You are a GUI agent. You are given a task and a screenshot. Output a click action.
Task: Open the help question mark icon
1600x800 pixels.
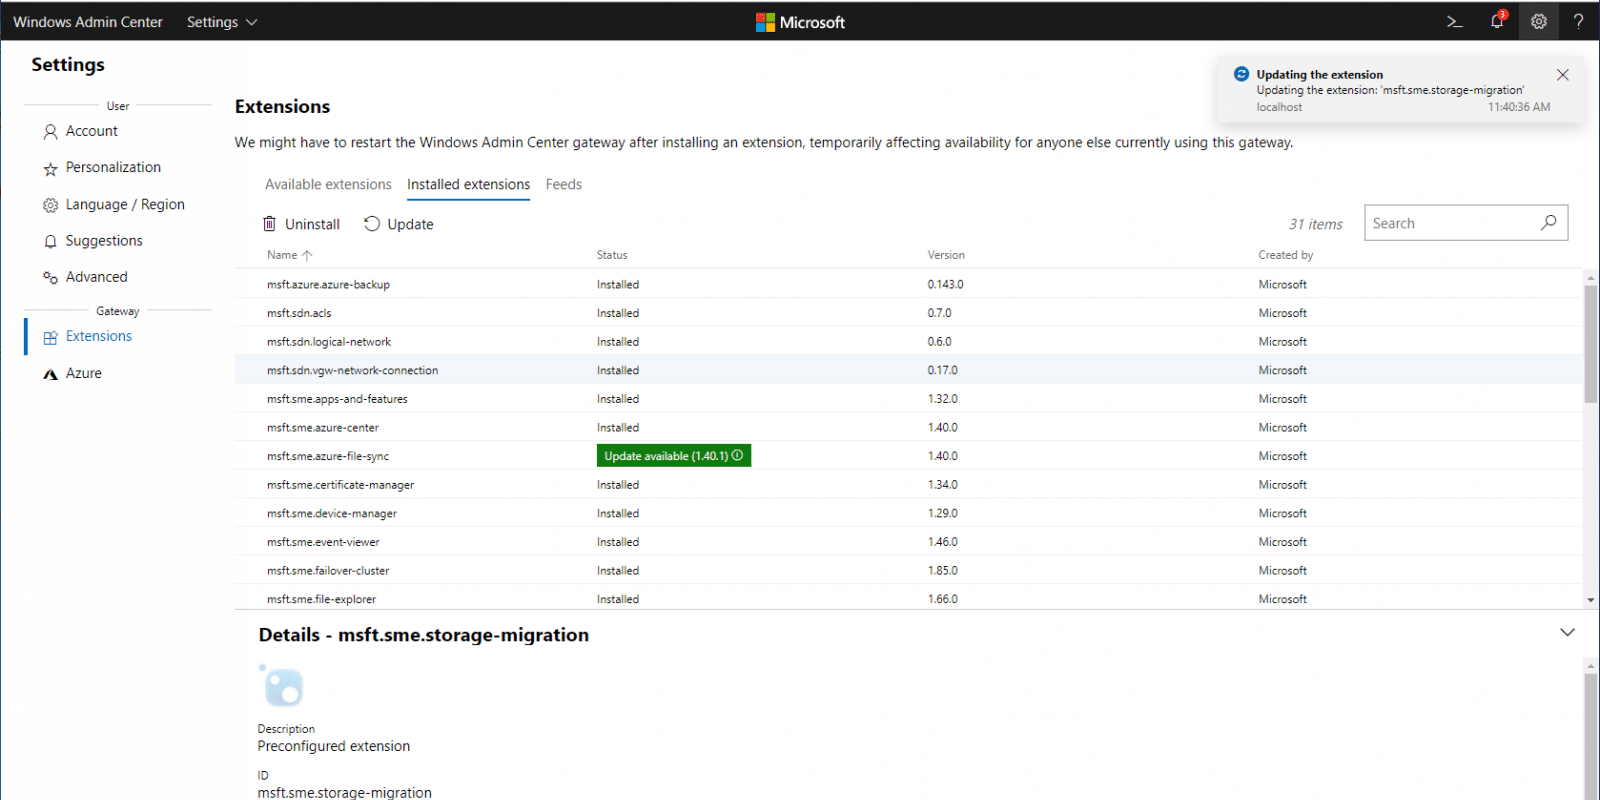pos(1578,21)
